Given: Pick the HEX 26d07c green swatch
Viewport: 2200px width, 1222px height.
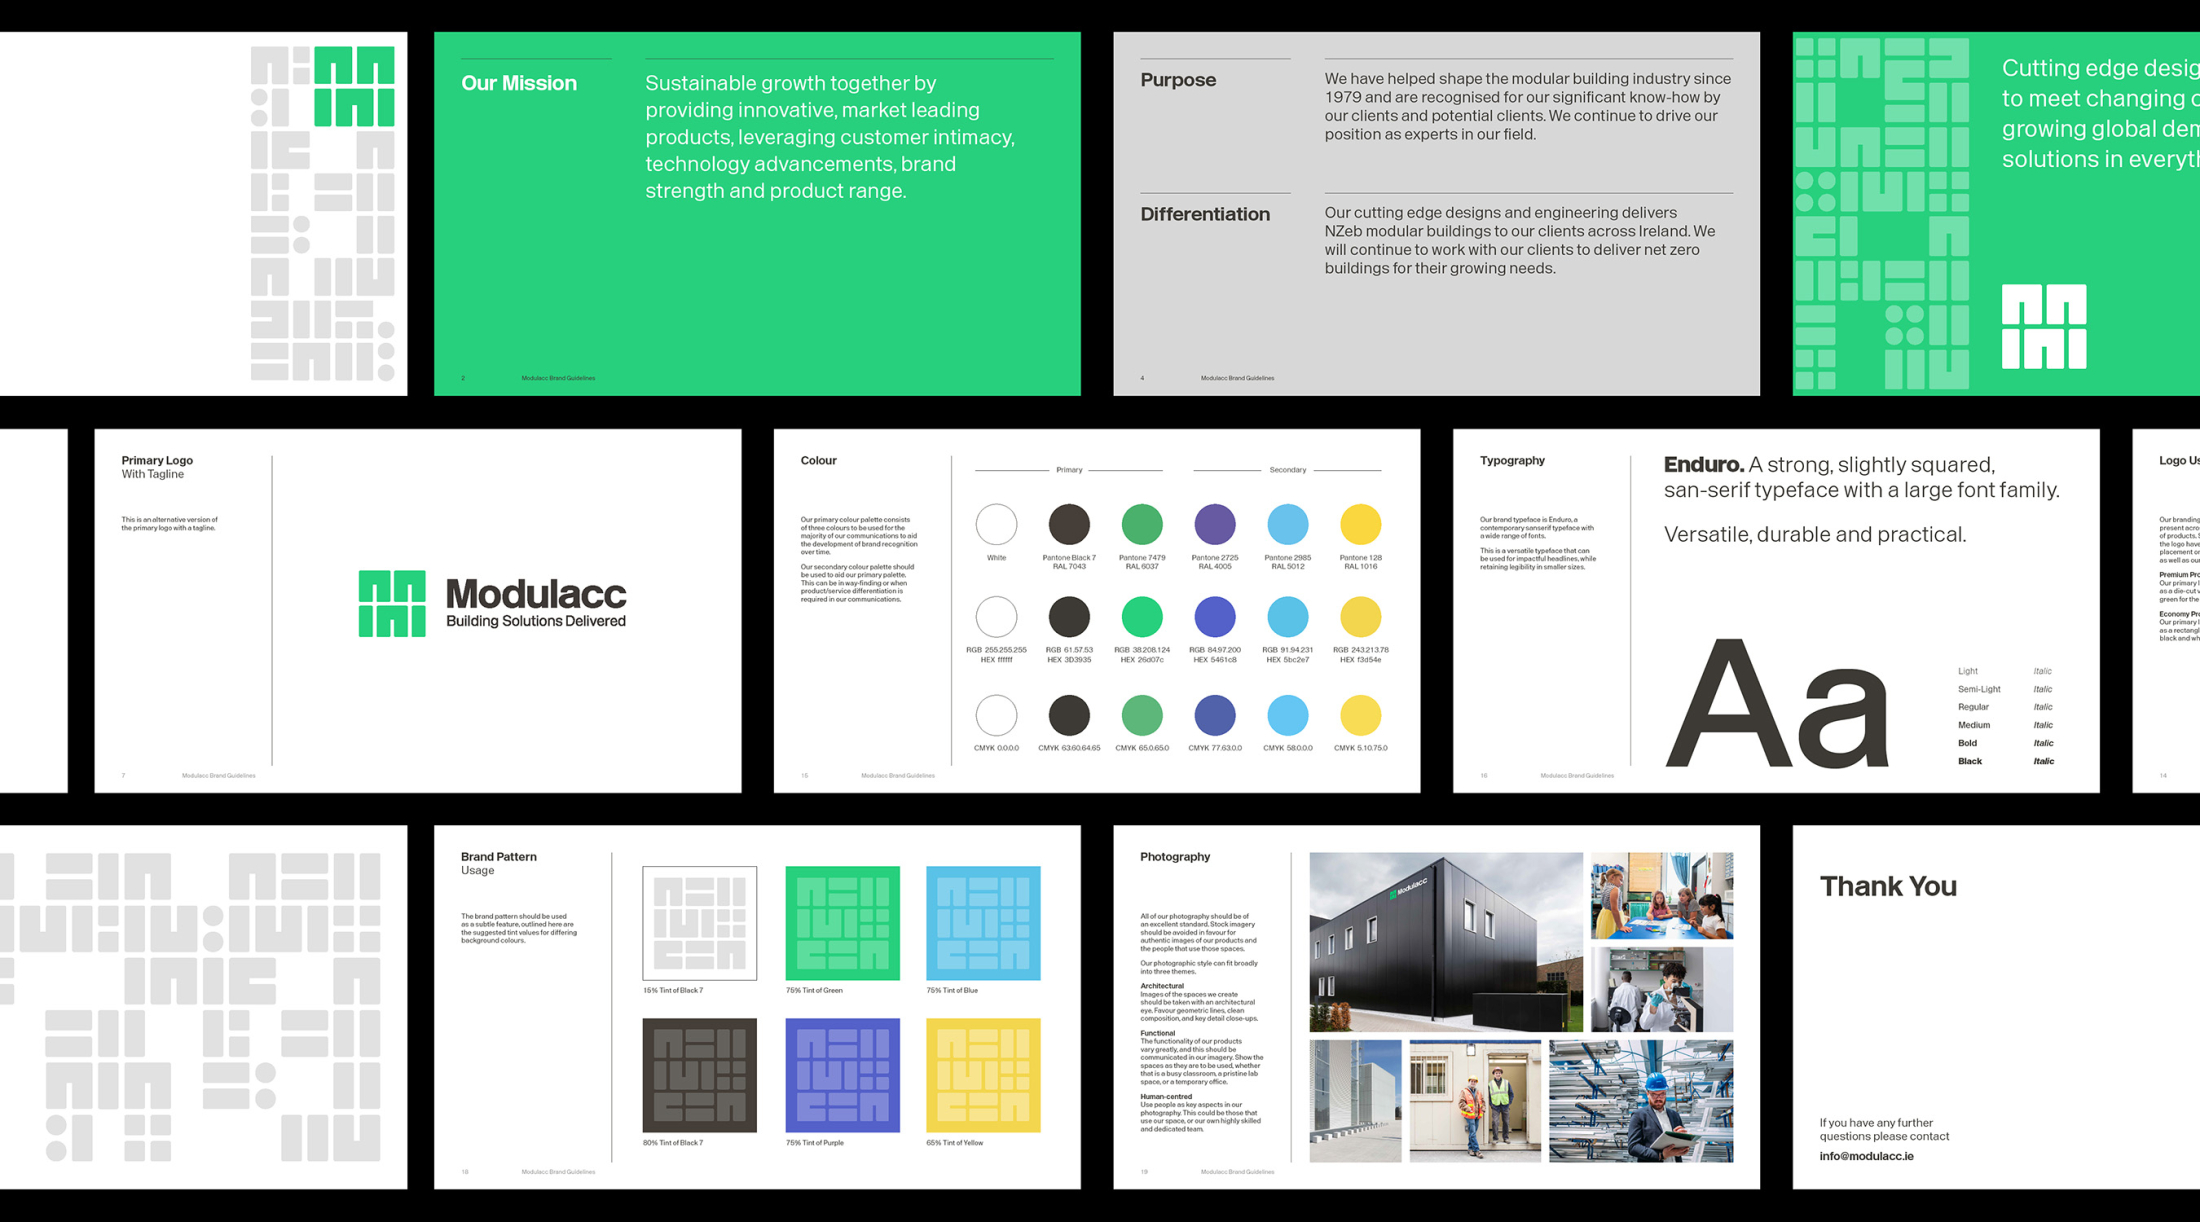Looking at the screenshot, I should (x=1142, y=617).
